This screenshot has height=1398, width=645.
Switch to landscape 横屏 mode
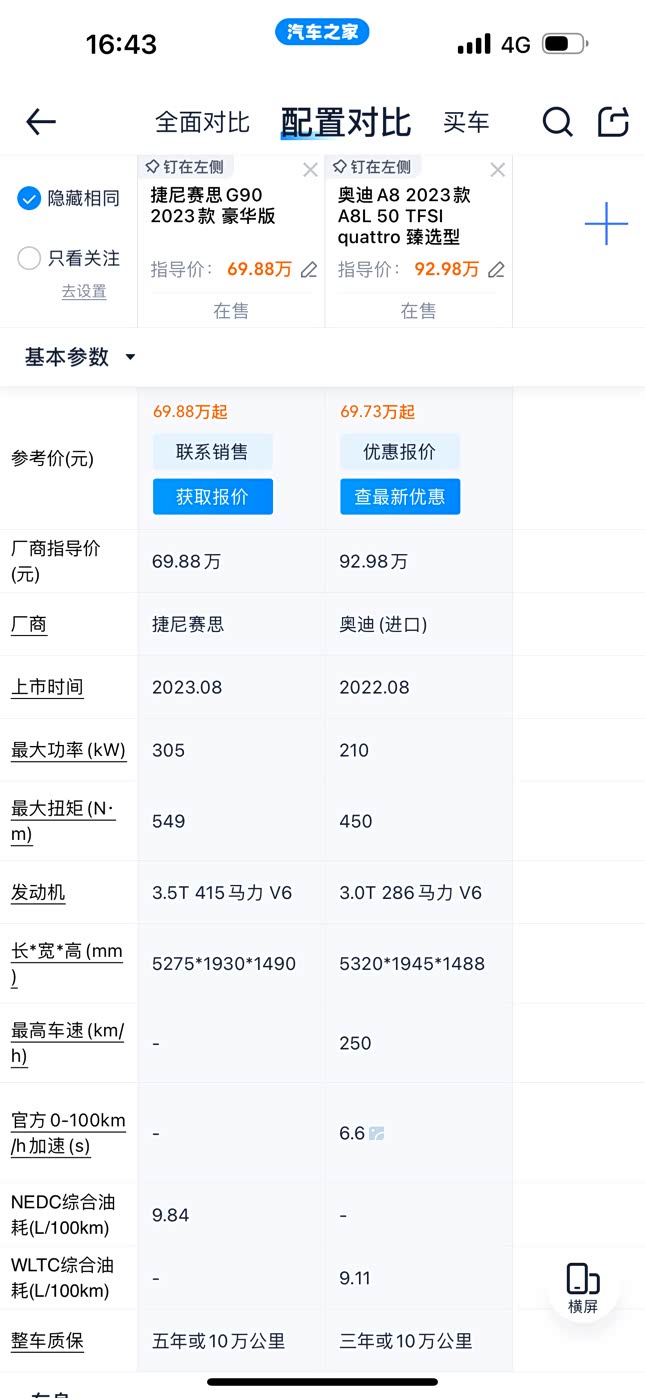pos(583,1288)
